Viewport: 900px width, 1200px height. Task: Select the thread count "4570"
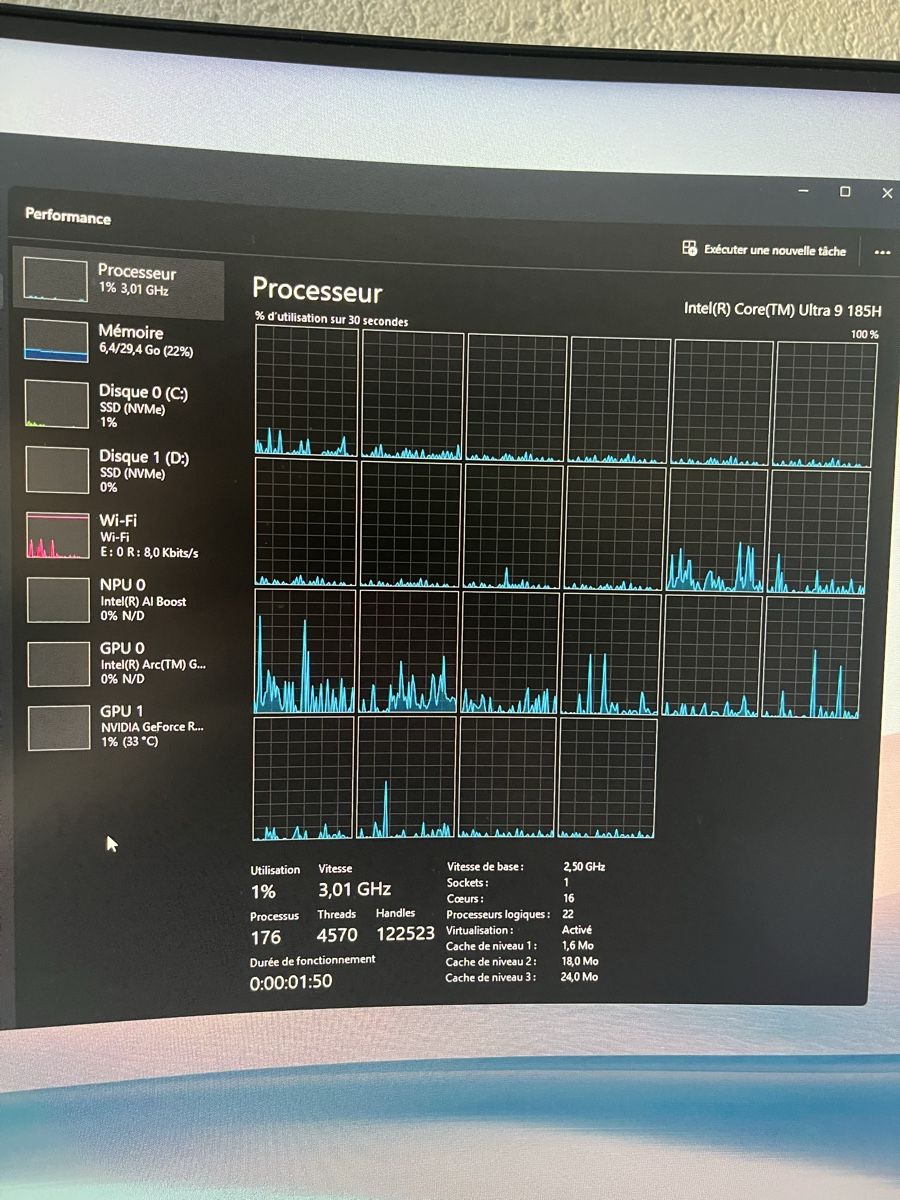(x=337, y=936)
